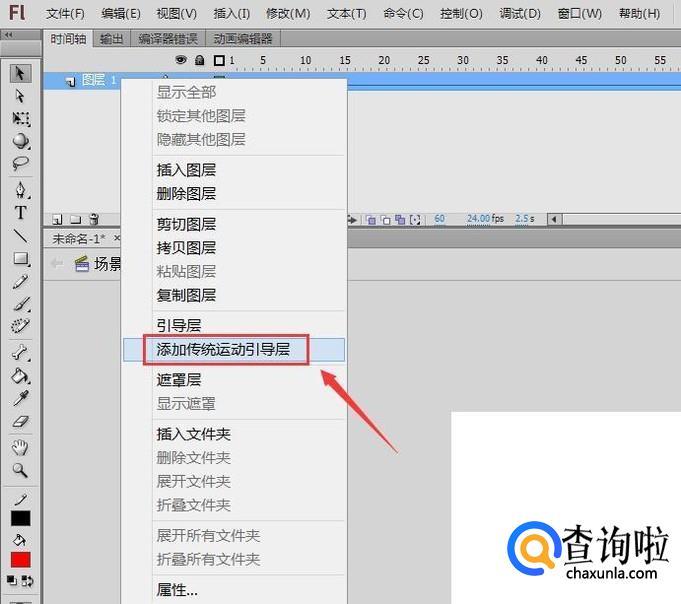Open the 插入(I) menu
The height and width of the screenshot is (604, 681).
pos(231,14)
